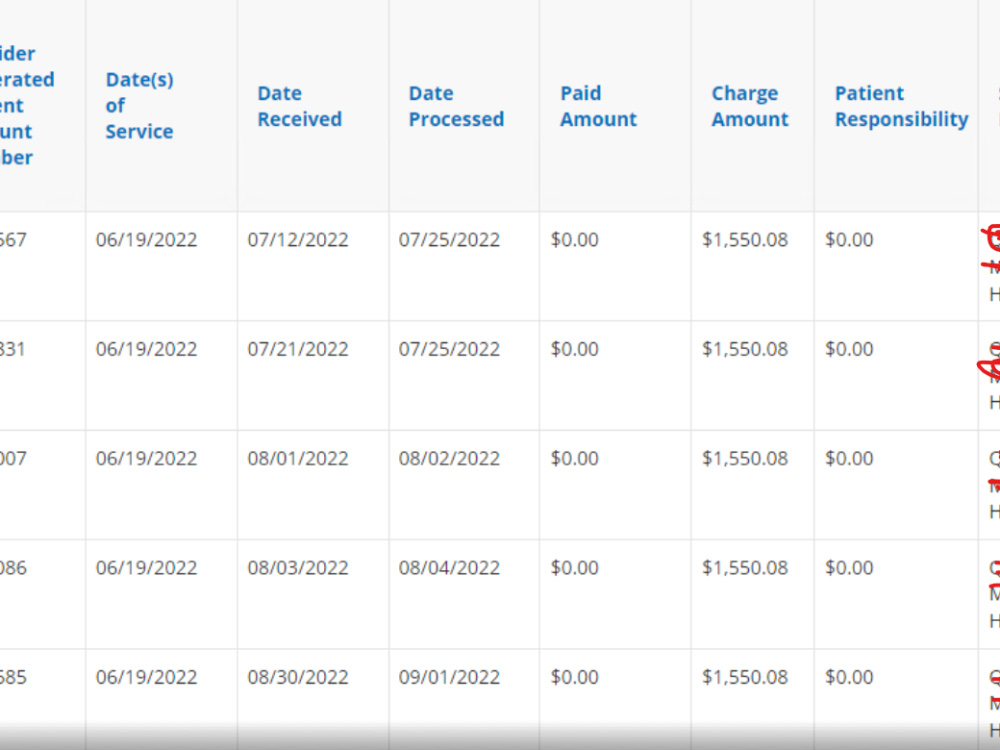Click account number ending 007
Viewport: 1000px width, 750px height.
click(x=13, y=459)
